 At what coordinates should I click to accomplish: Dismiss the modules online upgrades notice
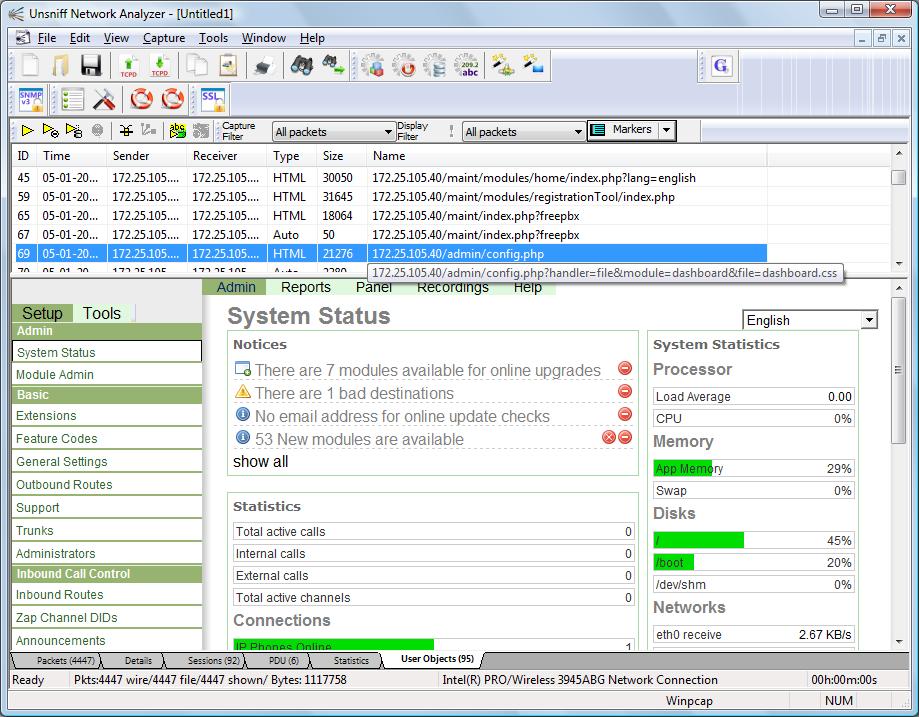pos(625,368)
